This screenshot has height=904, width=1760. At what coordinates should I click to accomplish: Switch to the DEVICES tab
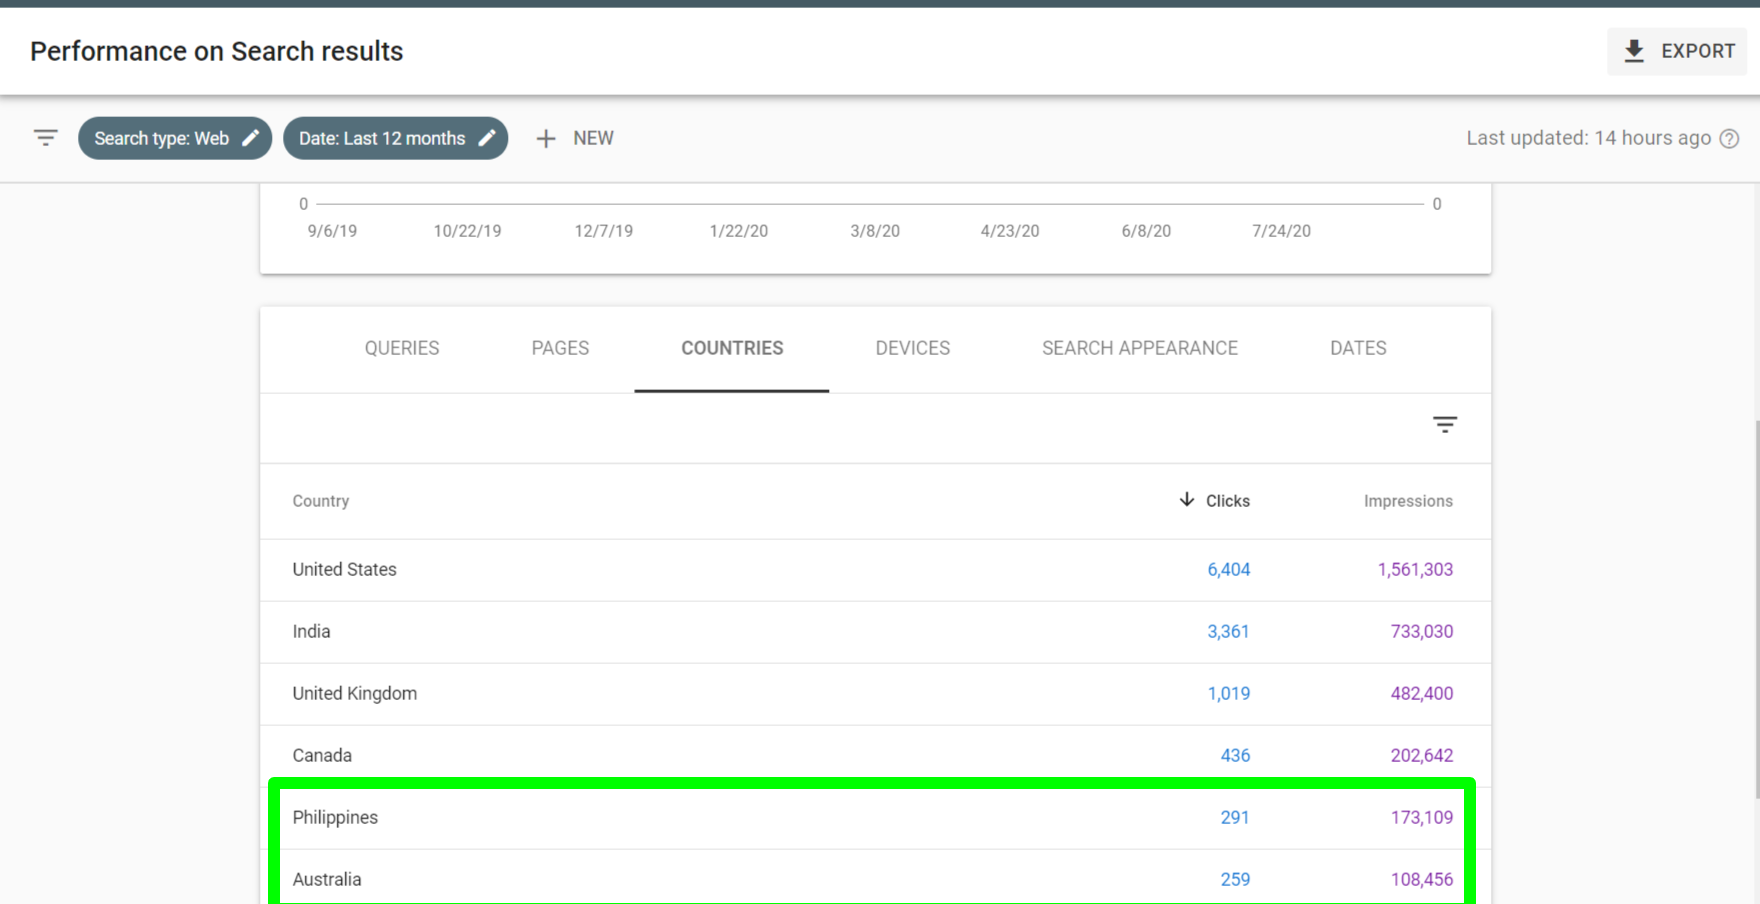pyautogui.click(x=913, y=348)
